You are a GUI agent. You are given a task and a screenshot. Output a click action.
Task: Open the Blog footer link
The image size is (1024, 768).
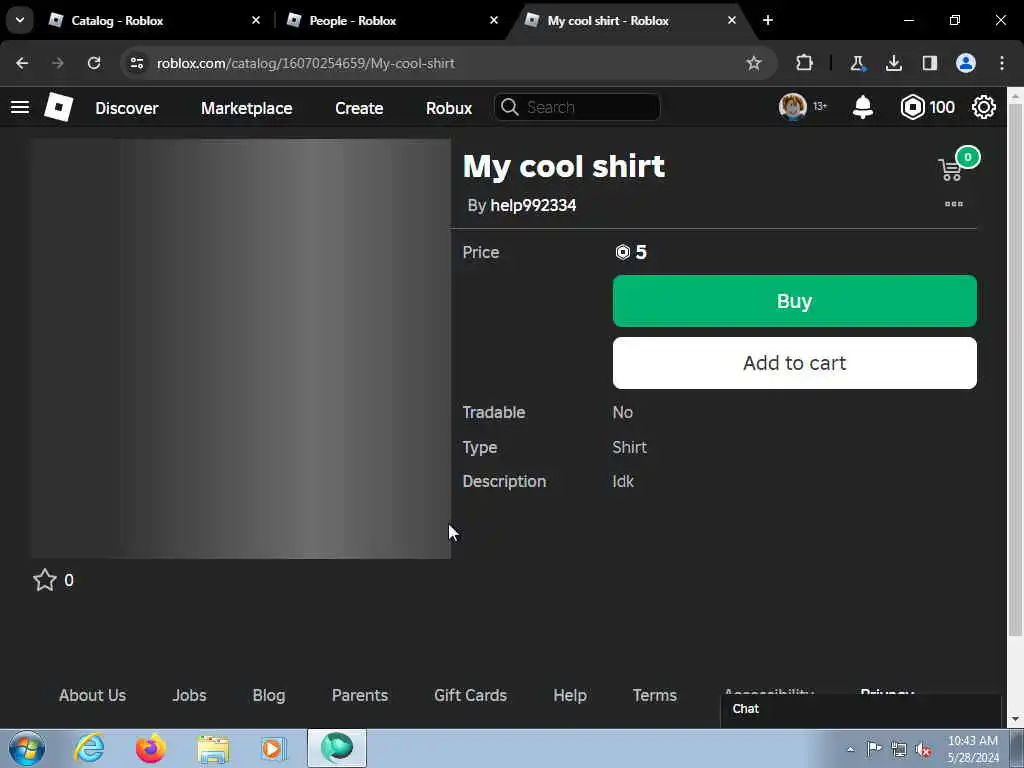point(269,696)
